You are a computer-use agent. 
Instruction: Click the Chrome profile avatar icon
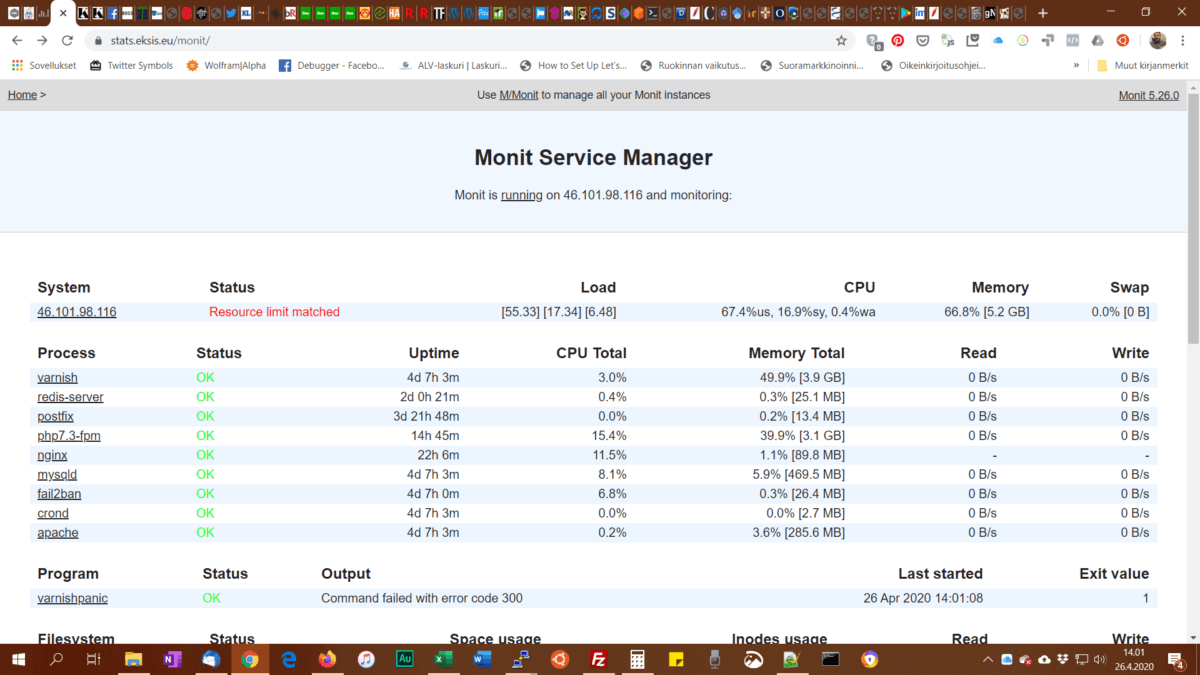(x=1158, y=38)
